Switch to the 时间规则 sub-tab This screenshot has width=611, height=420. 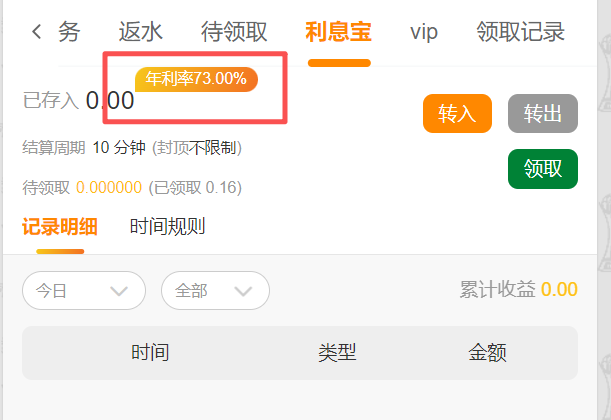pos(167,226)
